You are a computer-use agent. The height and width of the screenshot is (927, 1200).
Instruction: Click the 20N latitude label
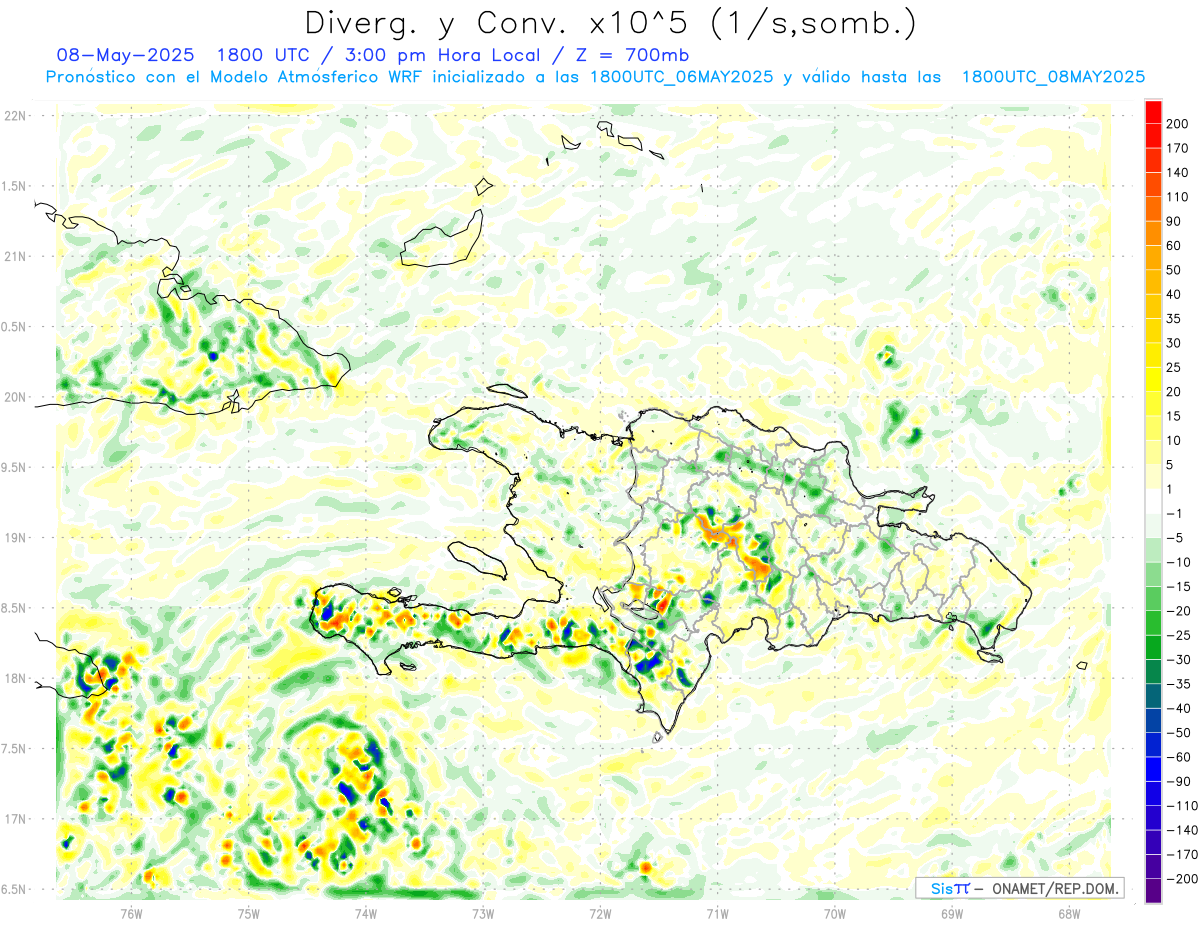(x=14, y=397)
